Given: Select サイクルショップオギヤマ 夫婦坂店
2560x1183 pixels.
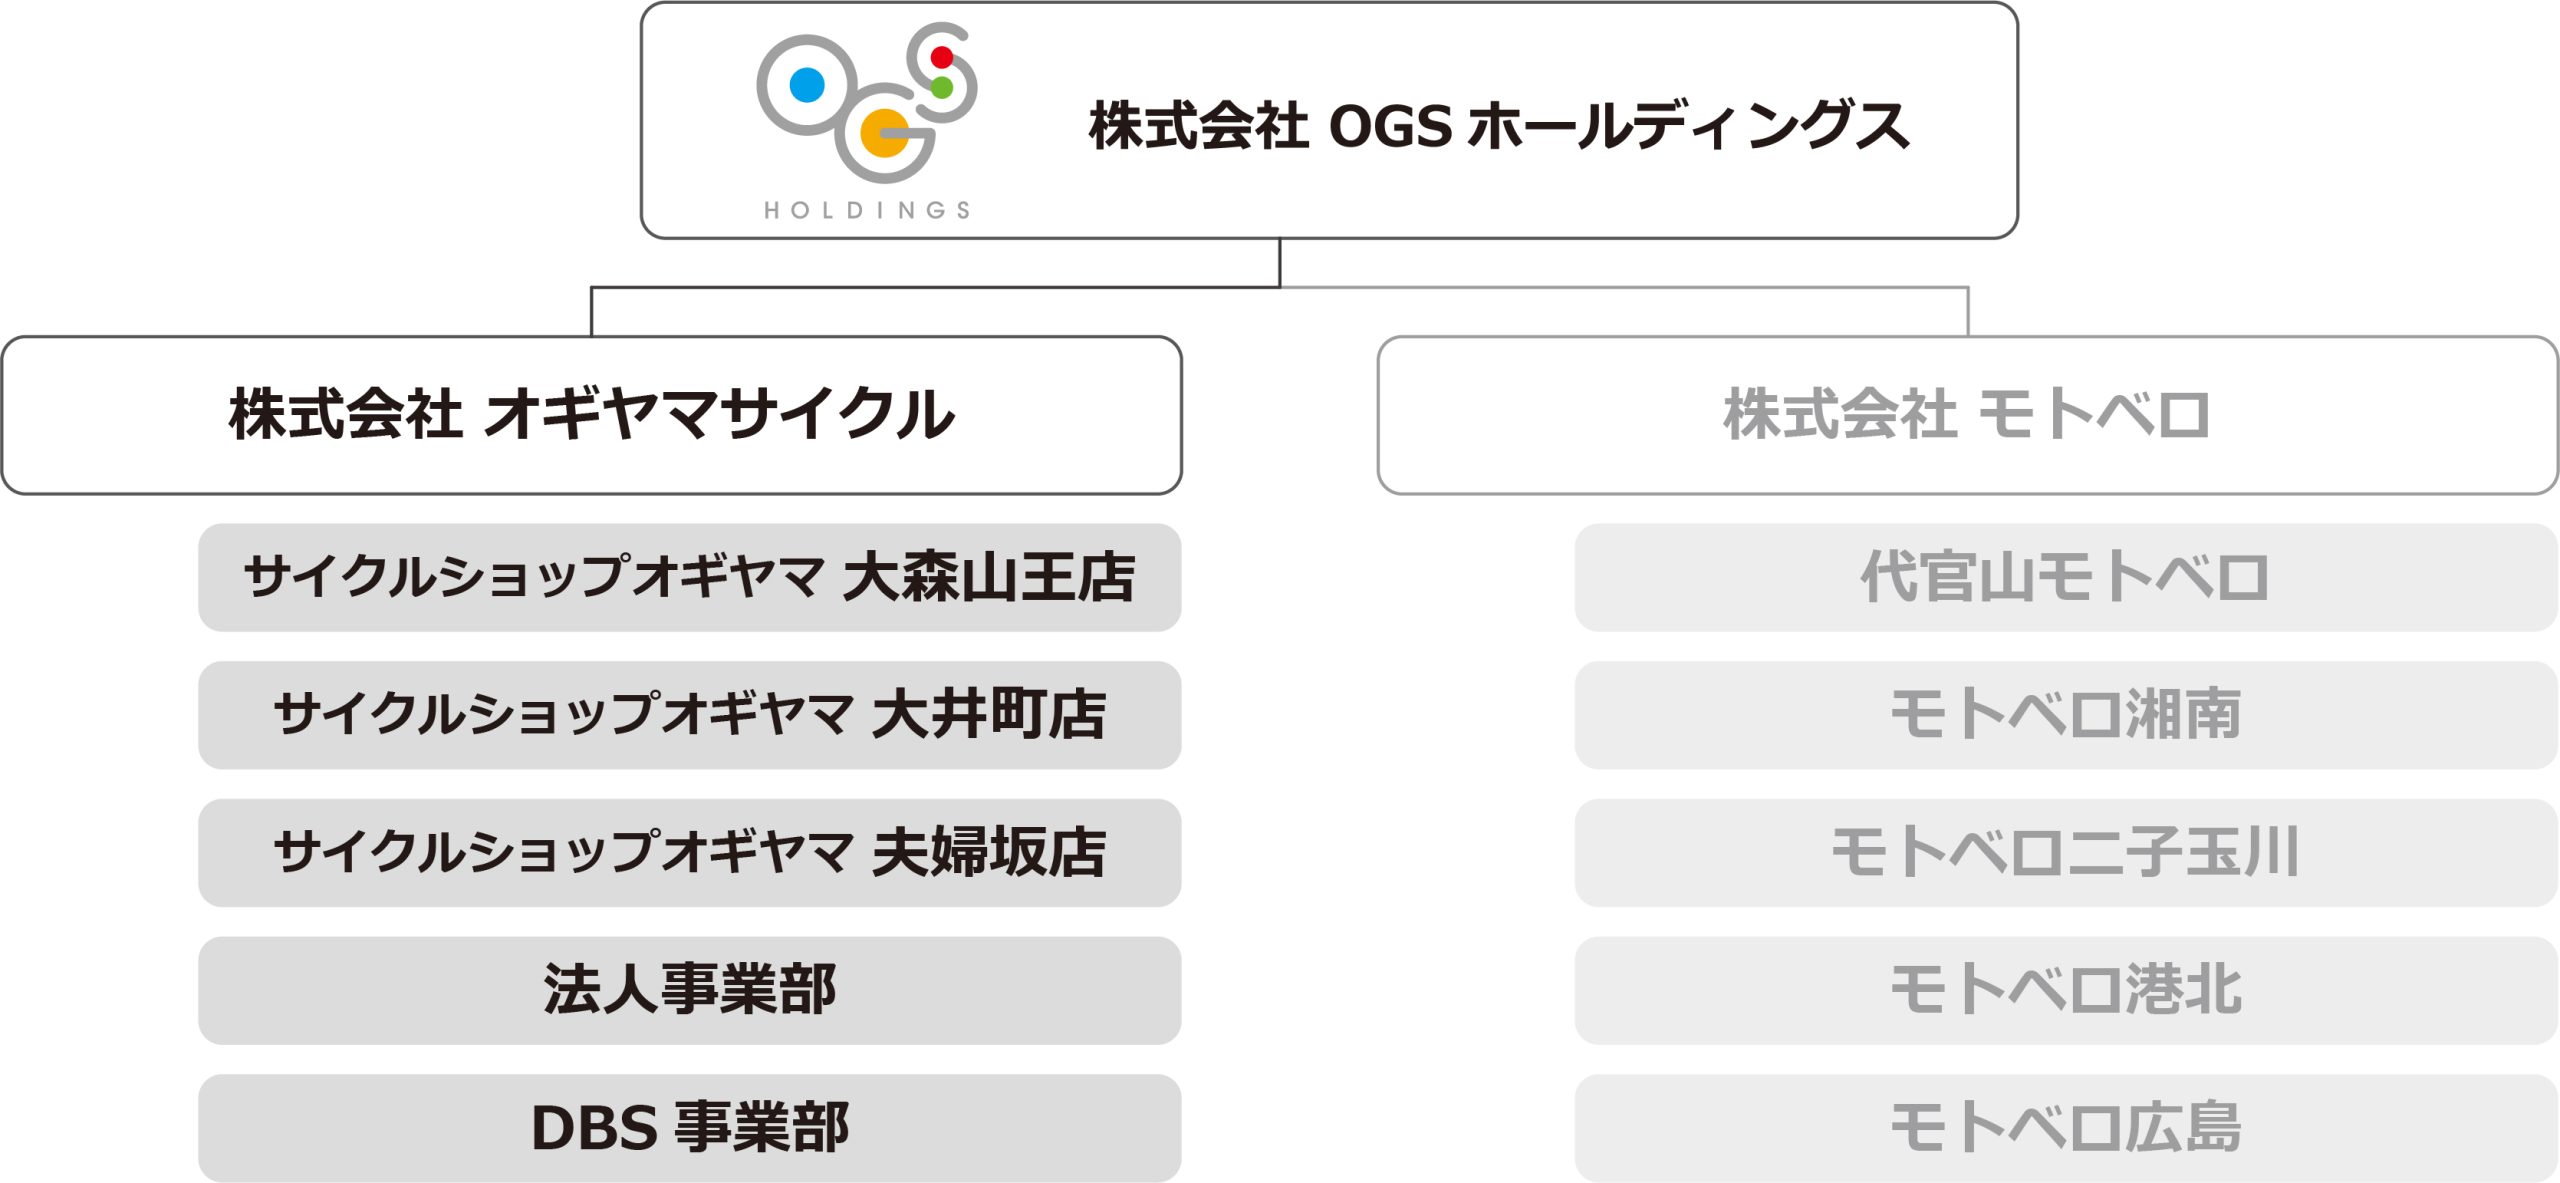Looking at the screenshot, I should (690, 853).
